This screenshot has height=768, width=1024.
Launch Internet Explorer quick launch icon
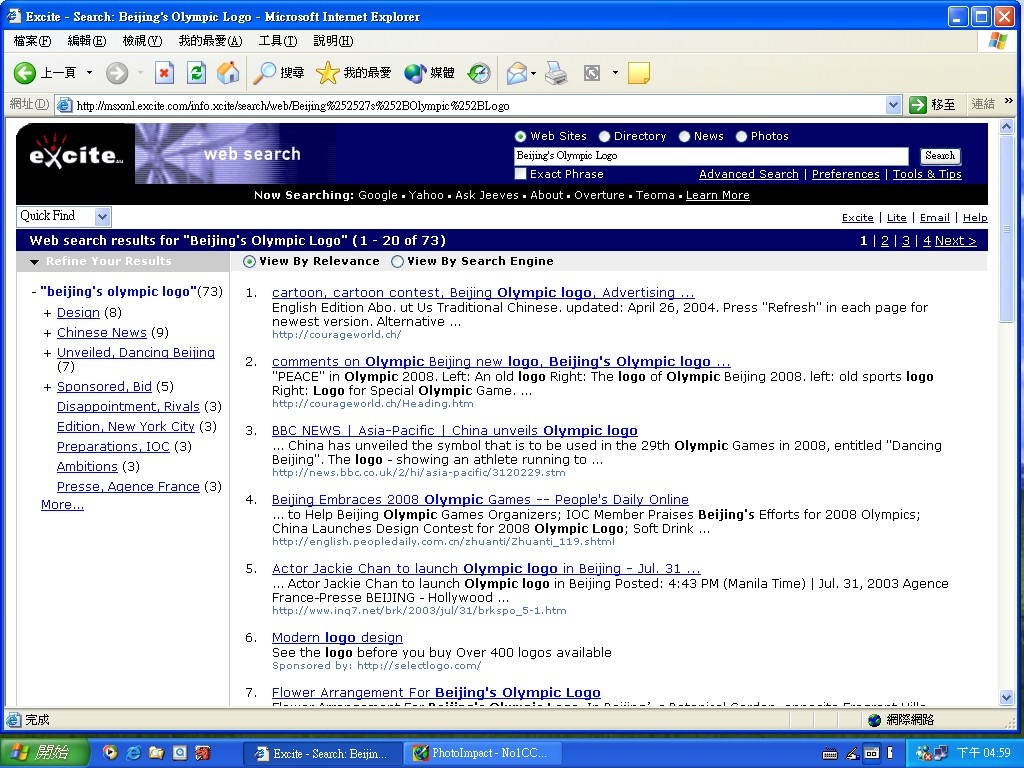click(x=133, y=752)
